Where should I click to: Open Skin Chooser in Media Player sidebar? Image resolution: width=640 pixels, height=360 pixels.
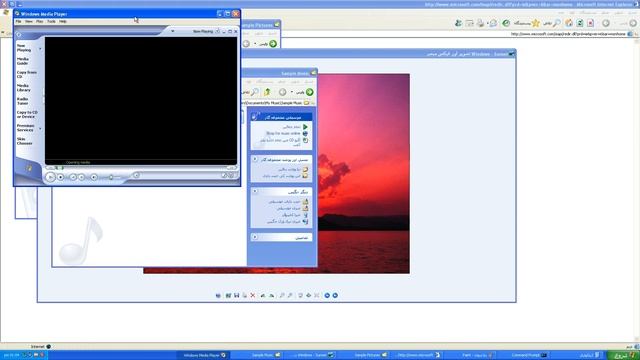pyautogui.click(x=24, y=141)
